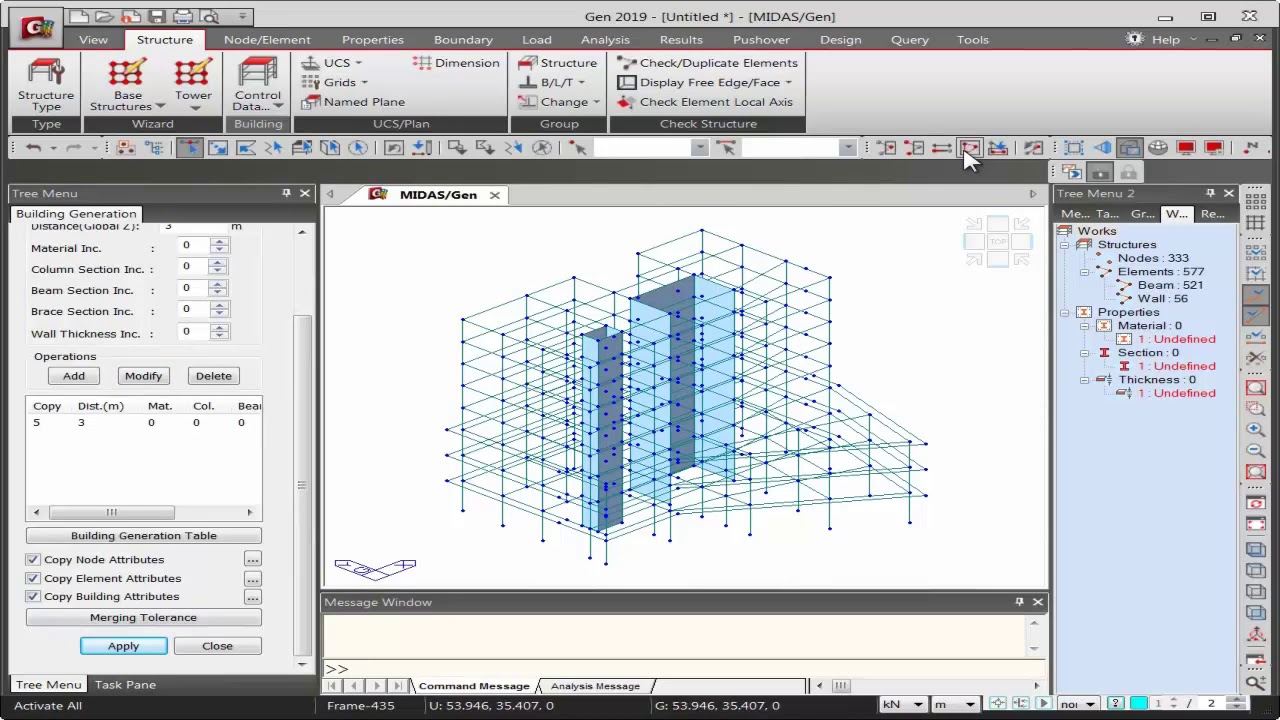
Task: Click options button next to Copy Node Attributes
Action: (252, 560)
